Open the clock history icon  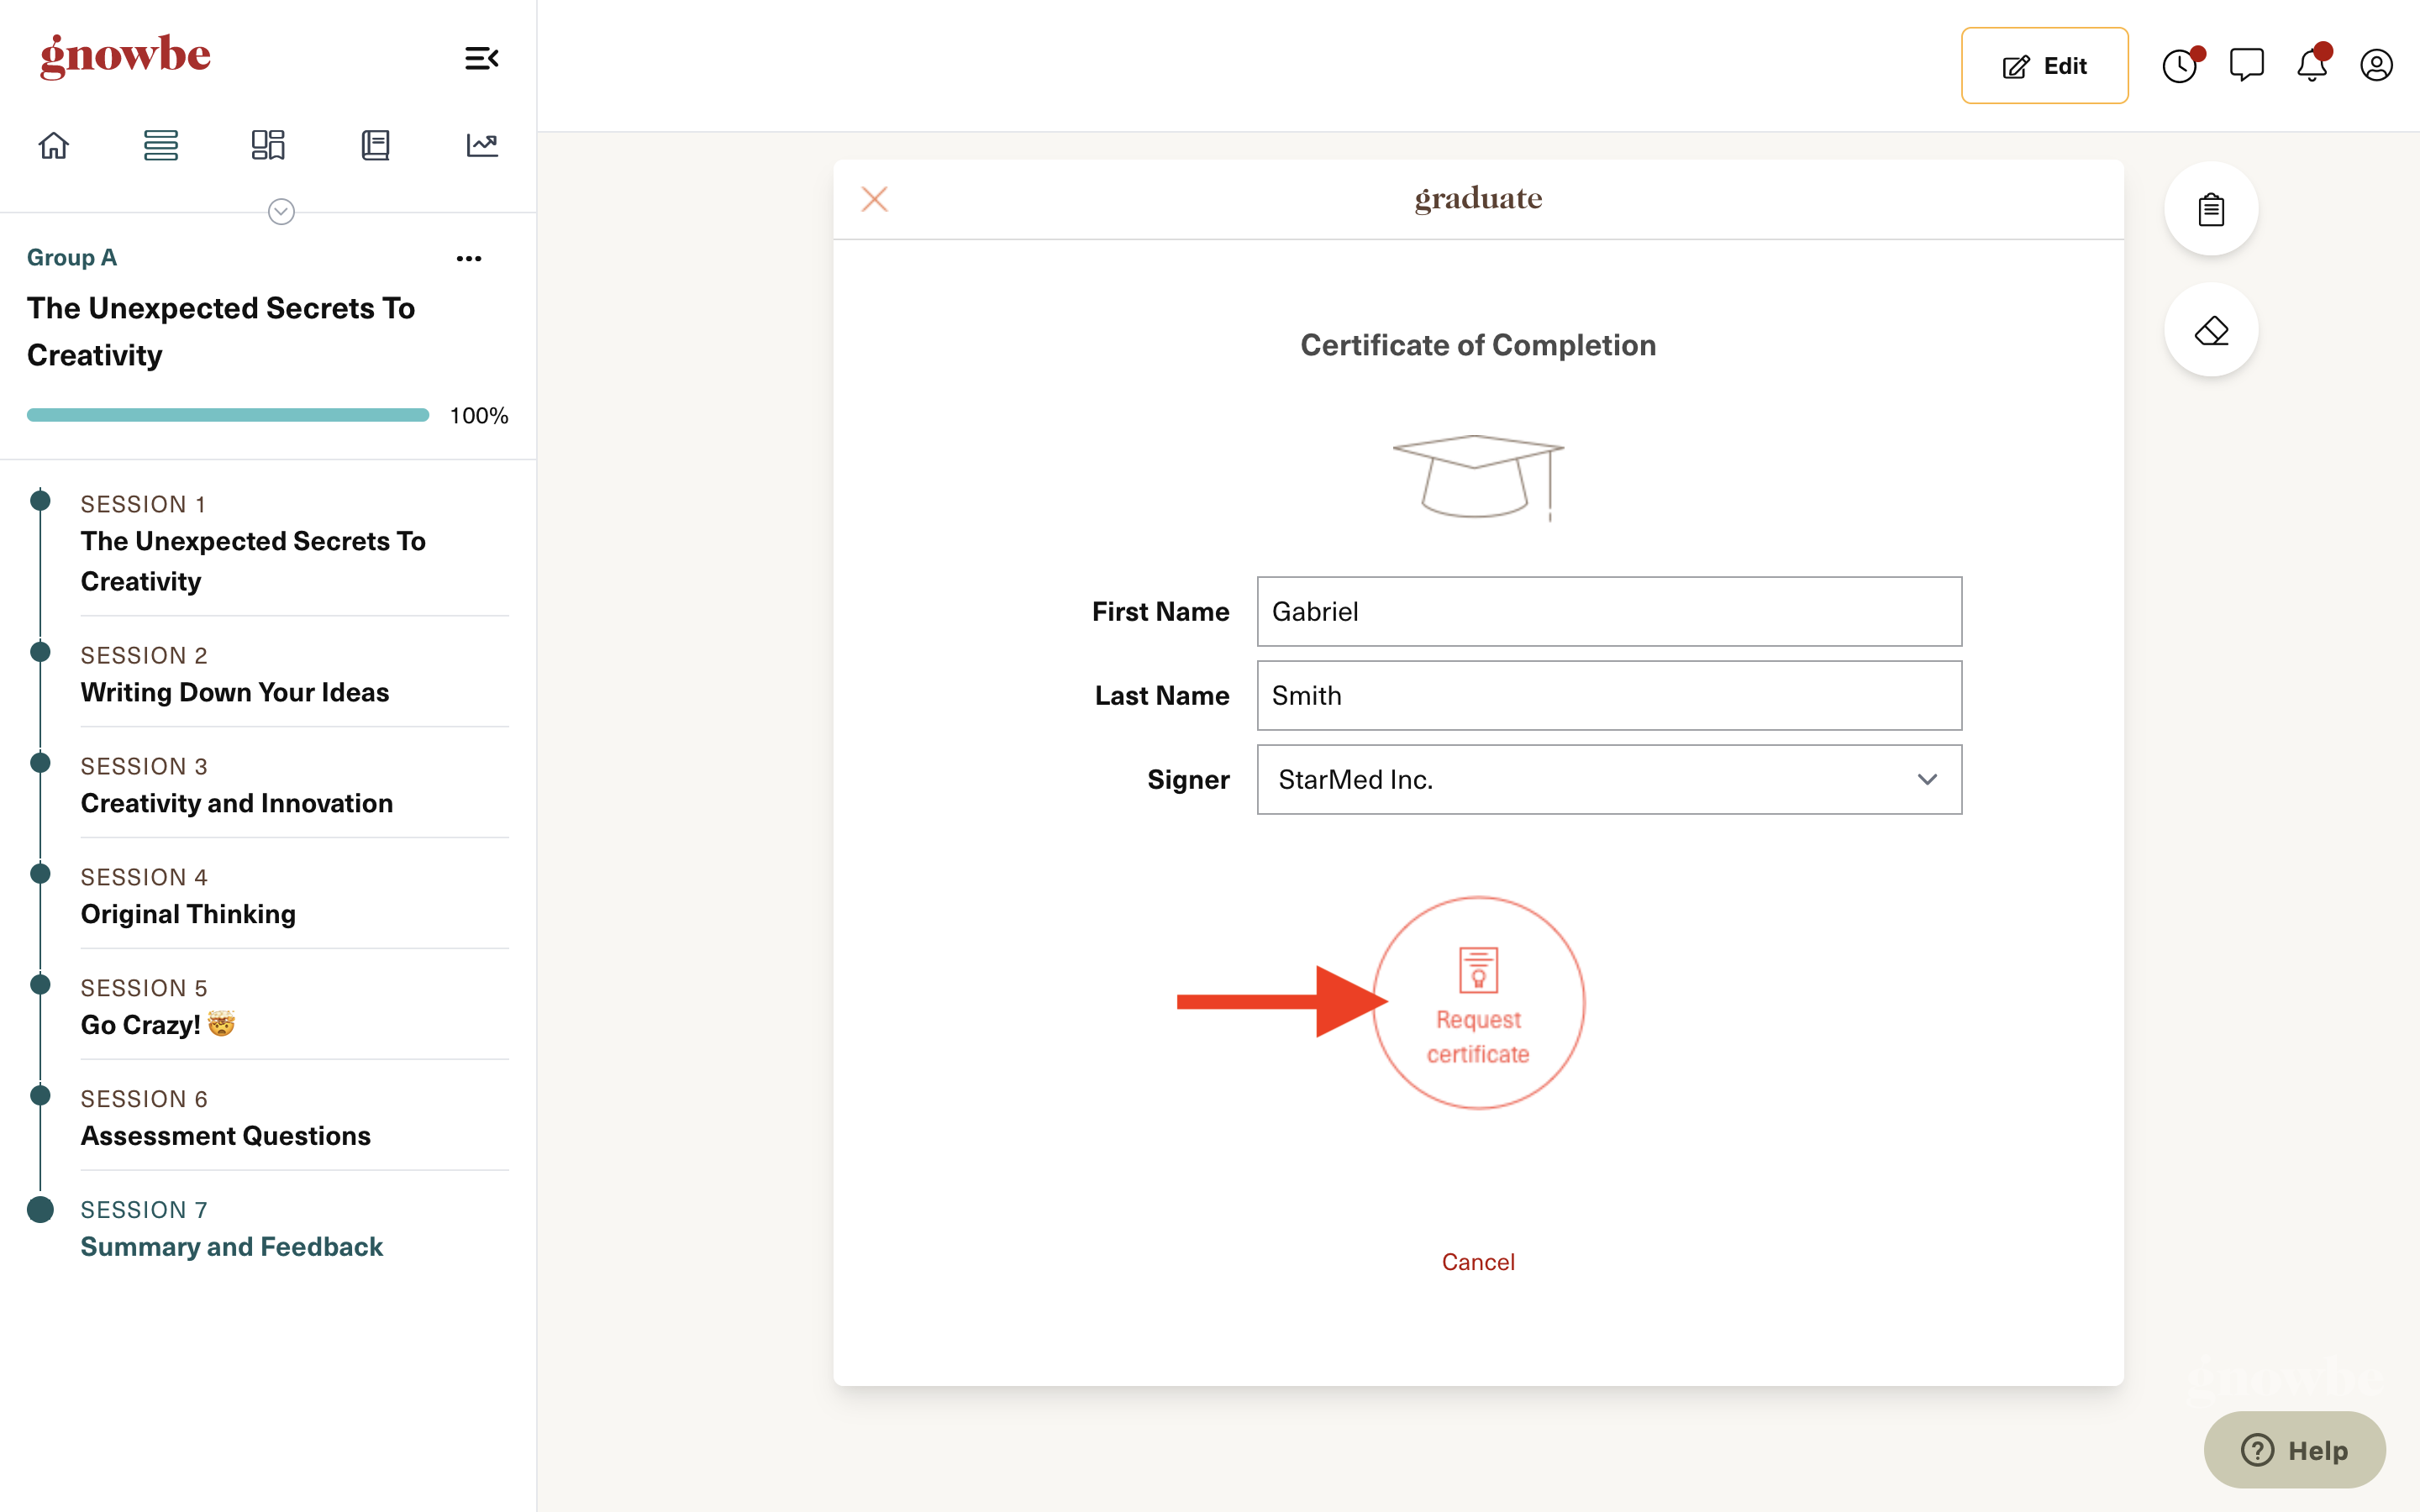[2180, 66]
